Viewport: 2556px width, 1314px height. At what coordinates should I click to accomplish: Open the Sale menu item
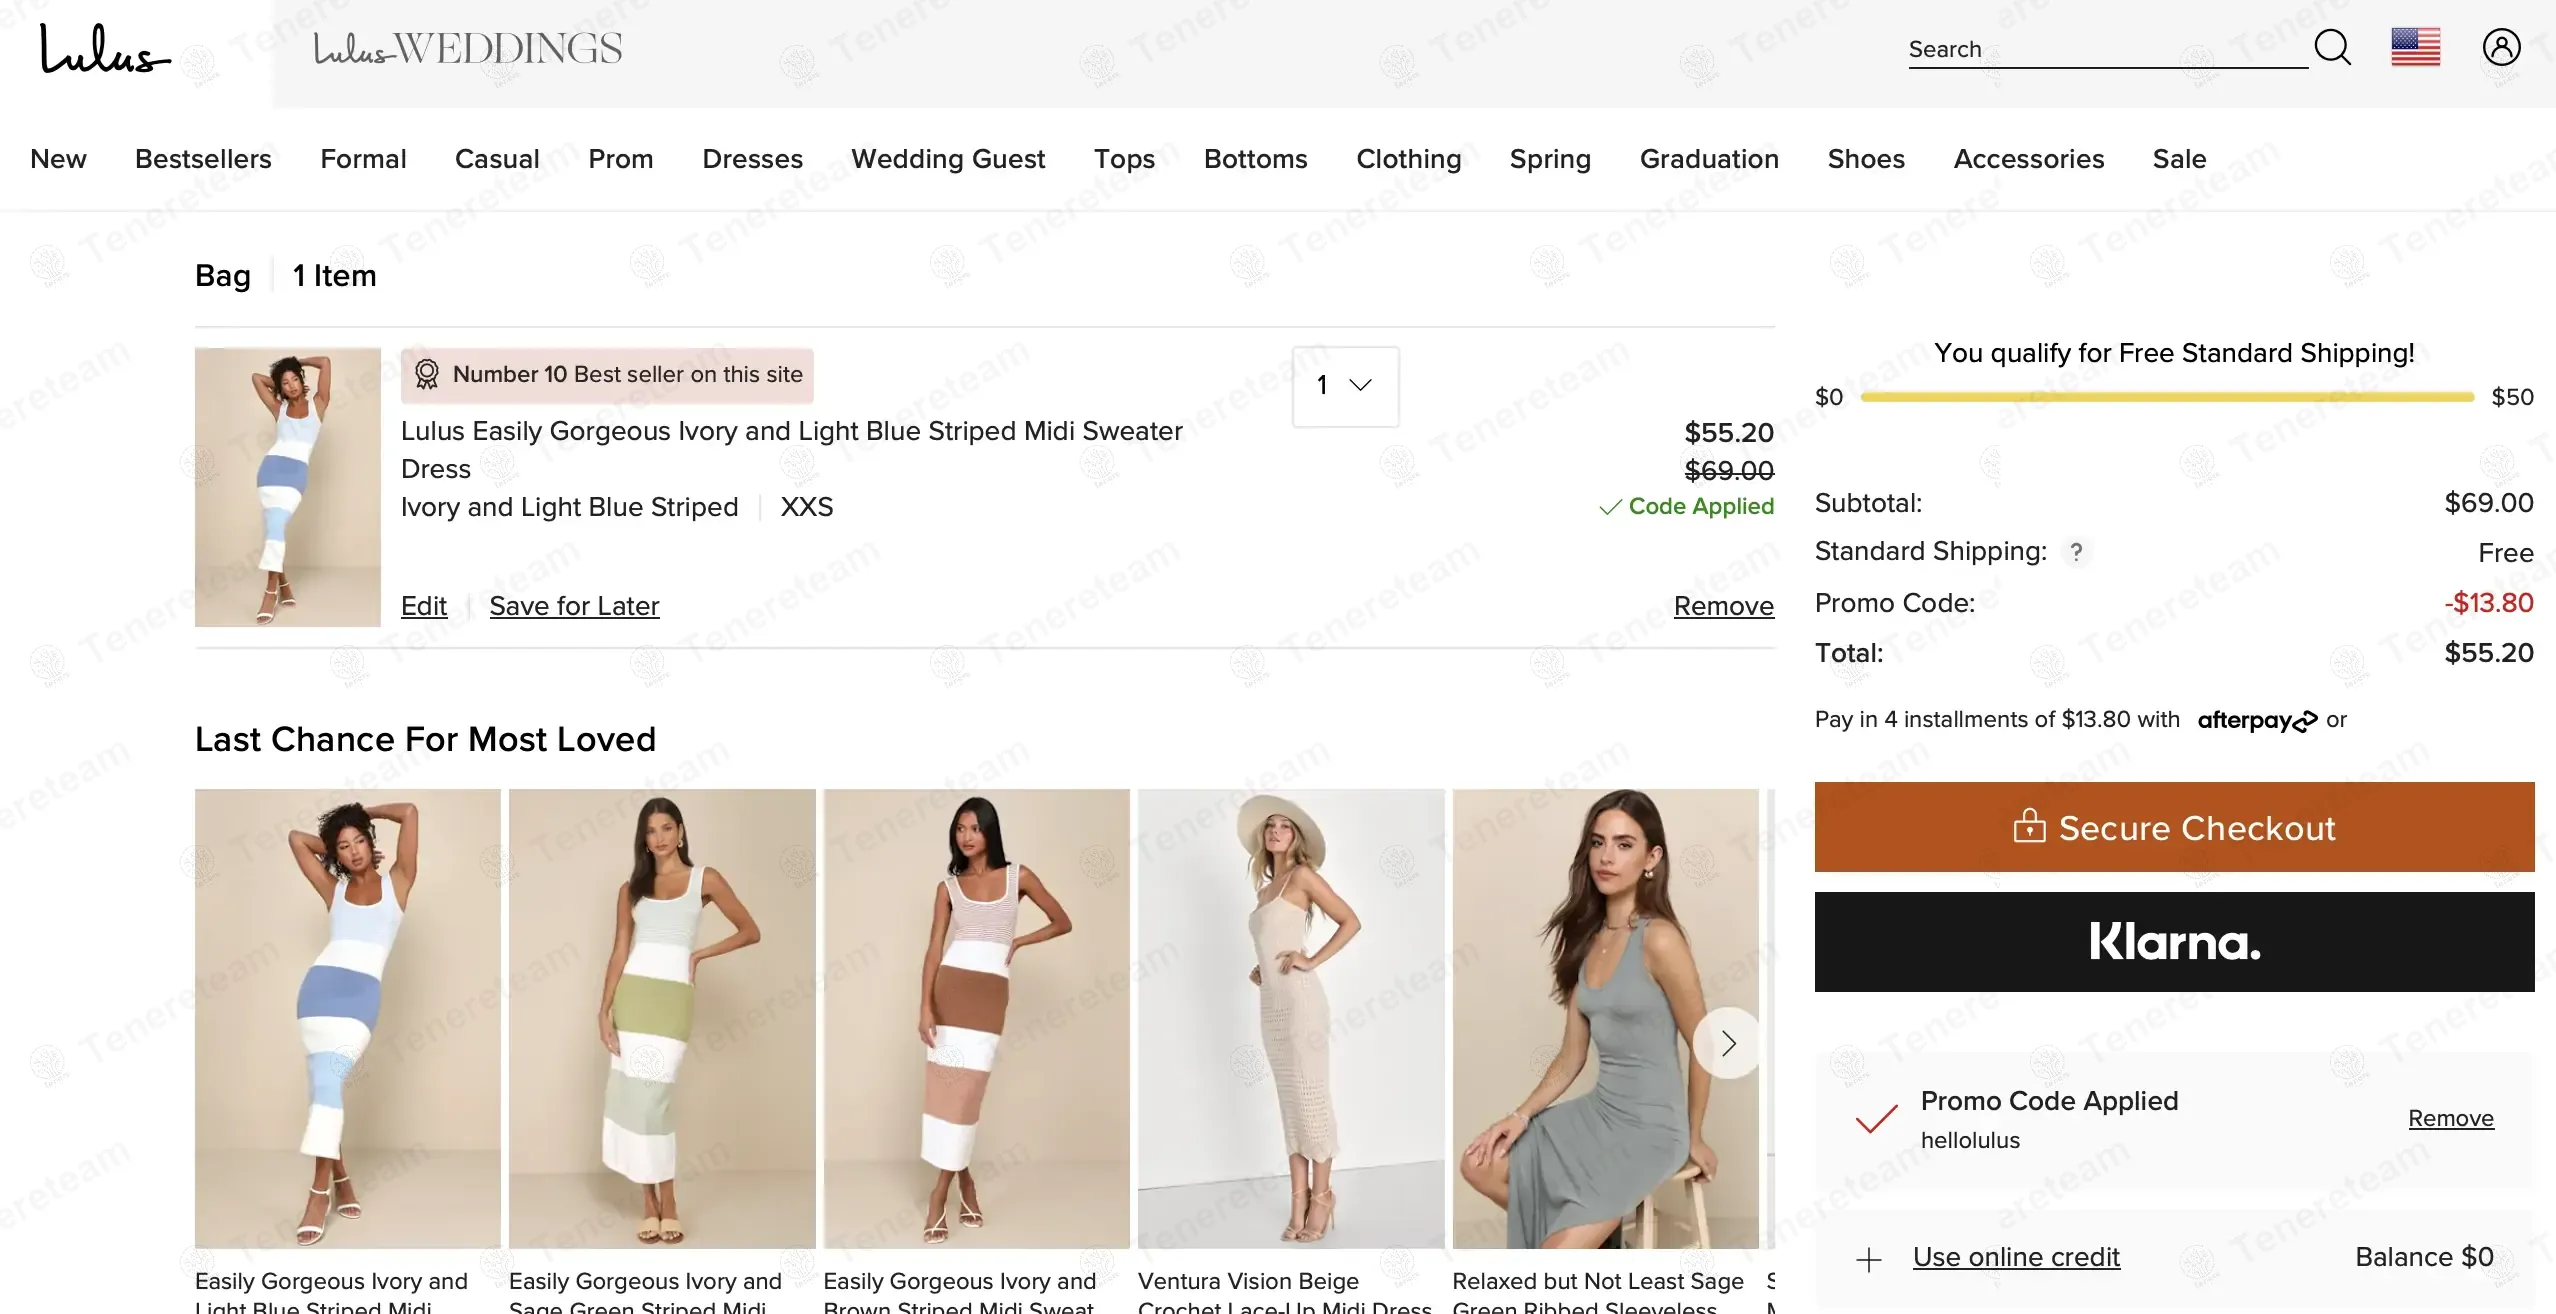pyautogui.click(x=2179, y=159)
